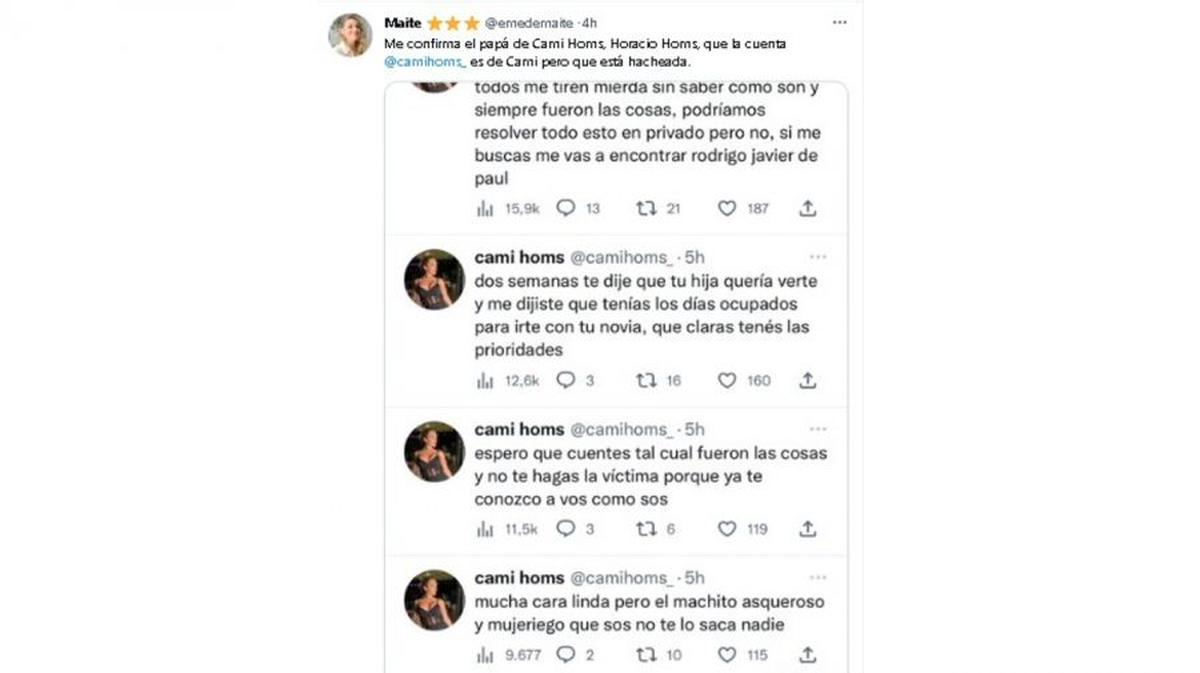1200x673 pixels.
Task: Like the 'hacete la víctima' tweet with 119 likes
Action: pyautogui.click(x=728, y=528)
